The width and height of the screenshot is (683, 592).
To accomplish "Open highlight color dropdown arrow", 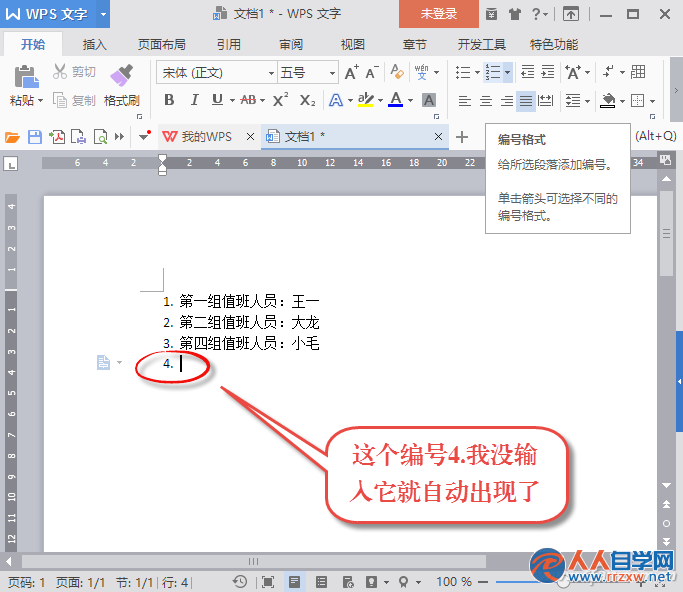I will (380, 101).
